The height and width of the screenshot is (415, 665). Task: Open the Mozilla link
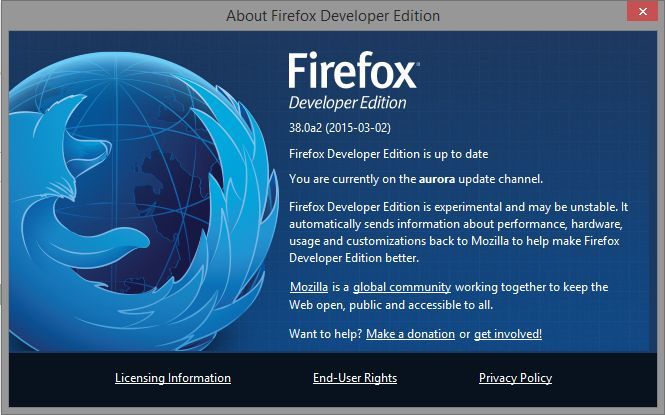309,287
